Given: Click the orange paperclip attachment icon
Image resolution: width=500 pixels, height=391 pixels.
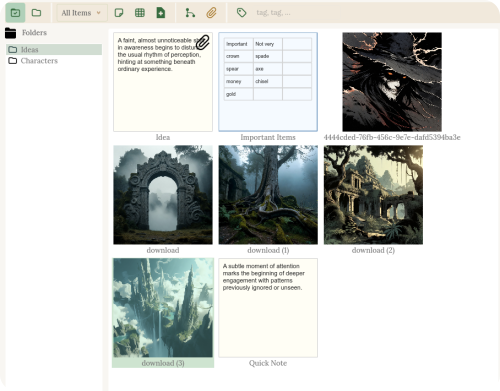Looking at the screenshot, I should tap(211, 13).
